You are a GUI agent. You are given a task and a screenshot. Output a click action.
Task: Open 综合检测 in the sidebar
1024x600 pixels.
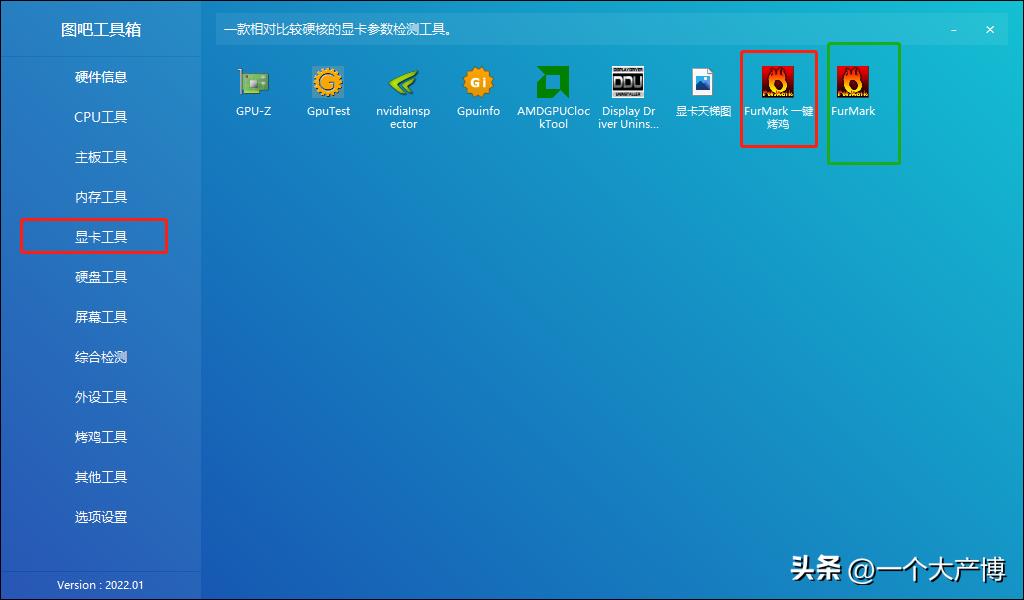click(101, 357)
